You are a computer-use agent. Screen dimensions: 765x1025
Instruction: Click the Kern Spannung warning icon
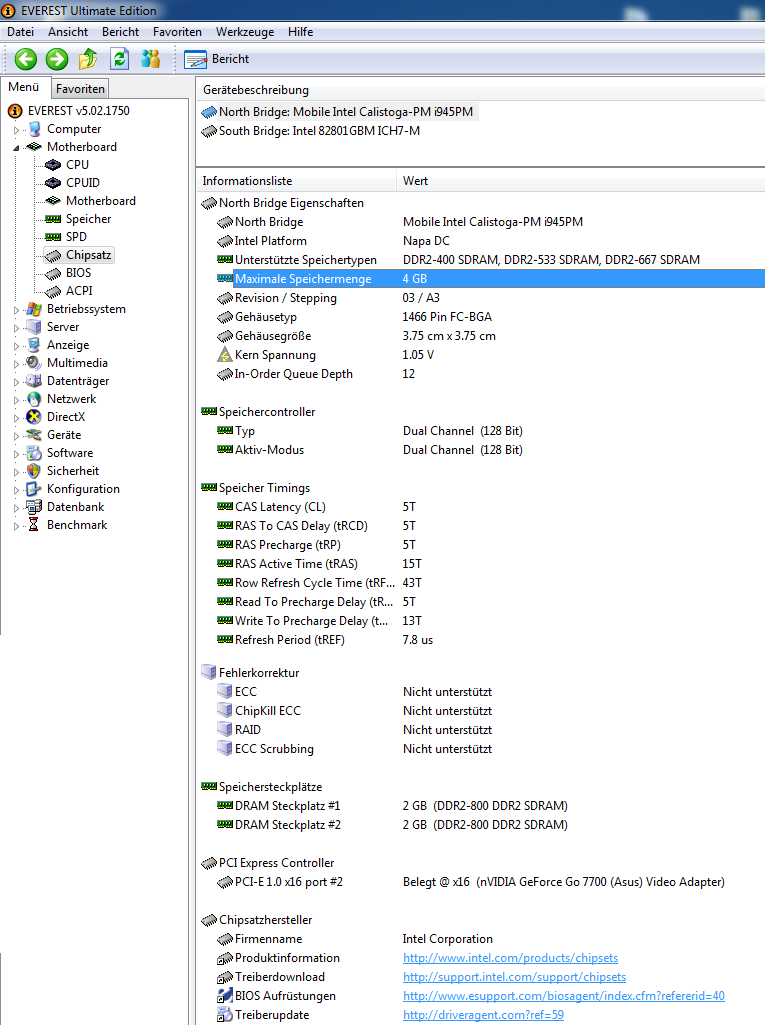[x=225, y=355]
